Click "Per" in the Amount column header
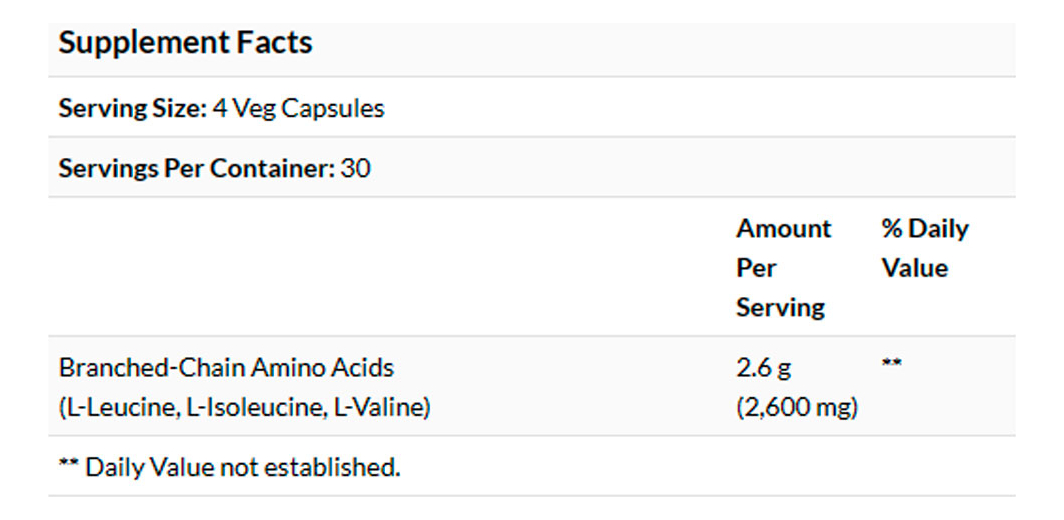Viewport: 1064px width, 520px height. 756,268
